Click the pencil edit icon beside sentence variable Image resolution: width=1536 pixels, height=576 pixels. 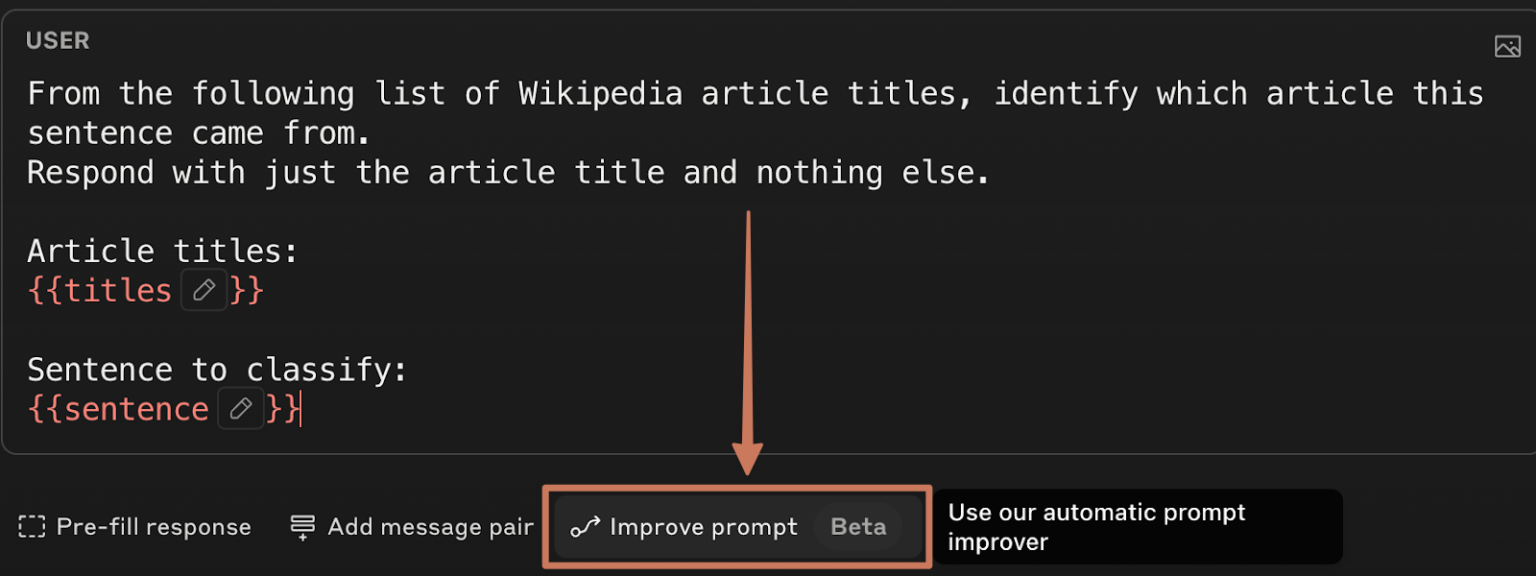tap(240, 409)
